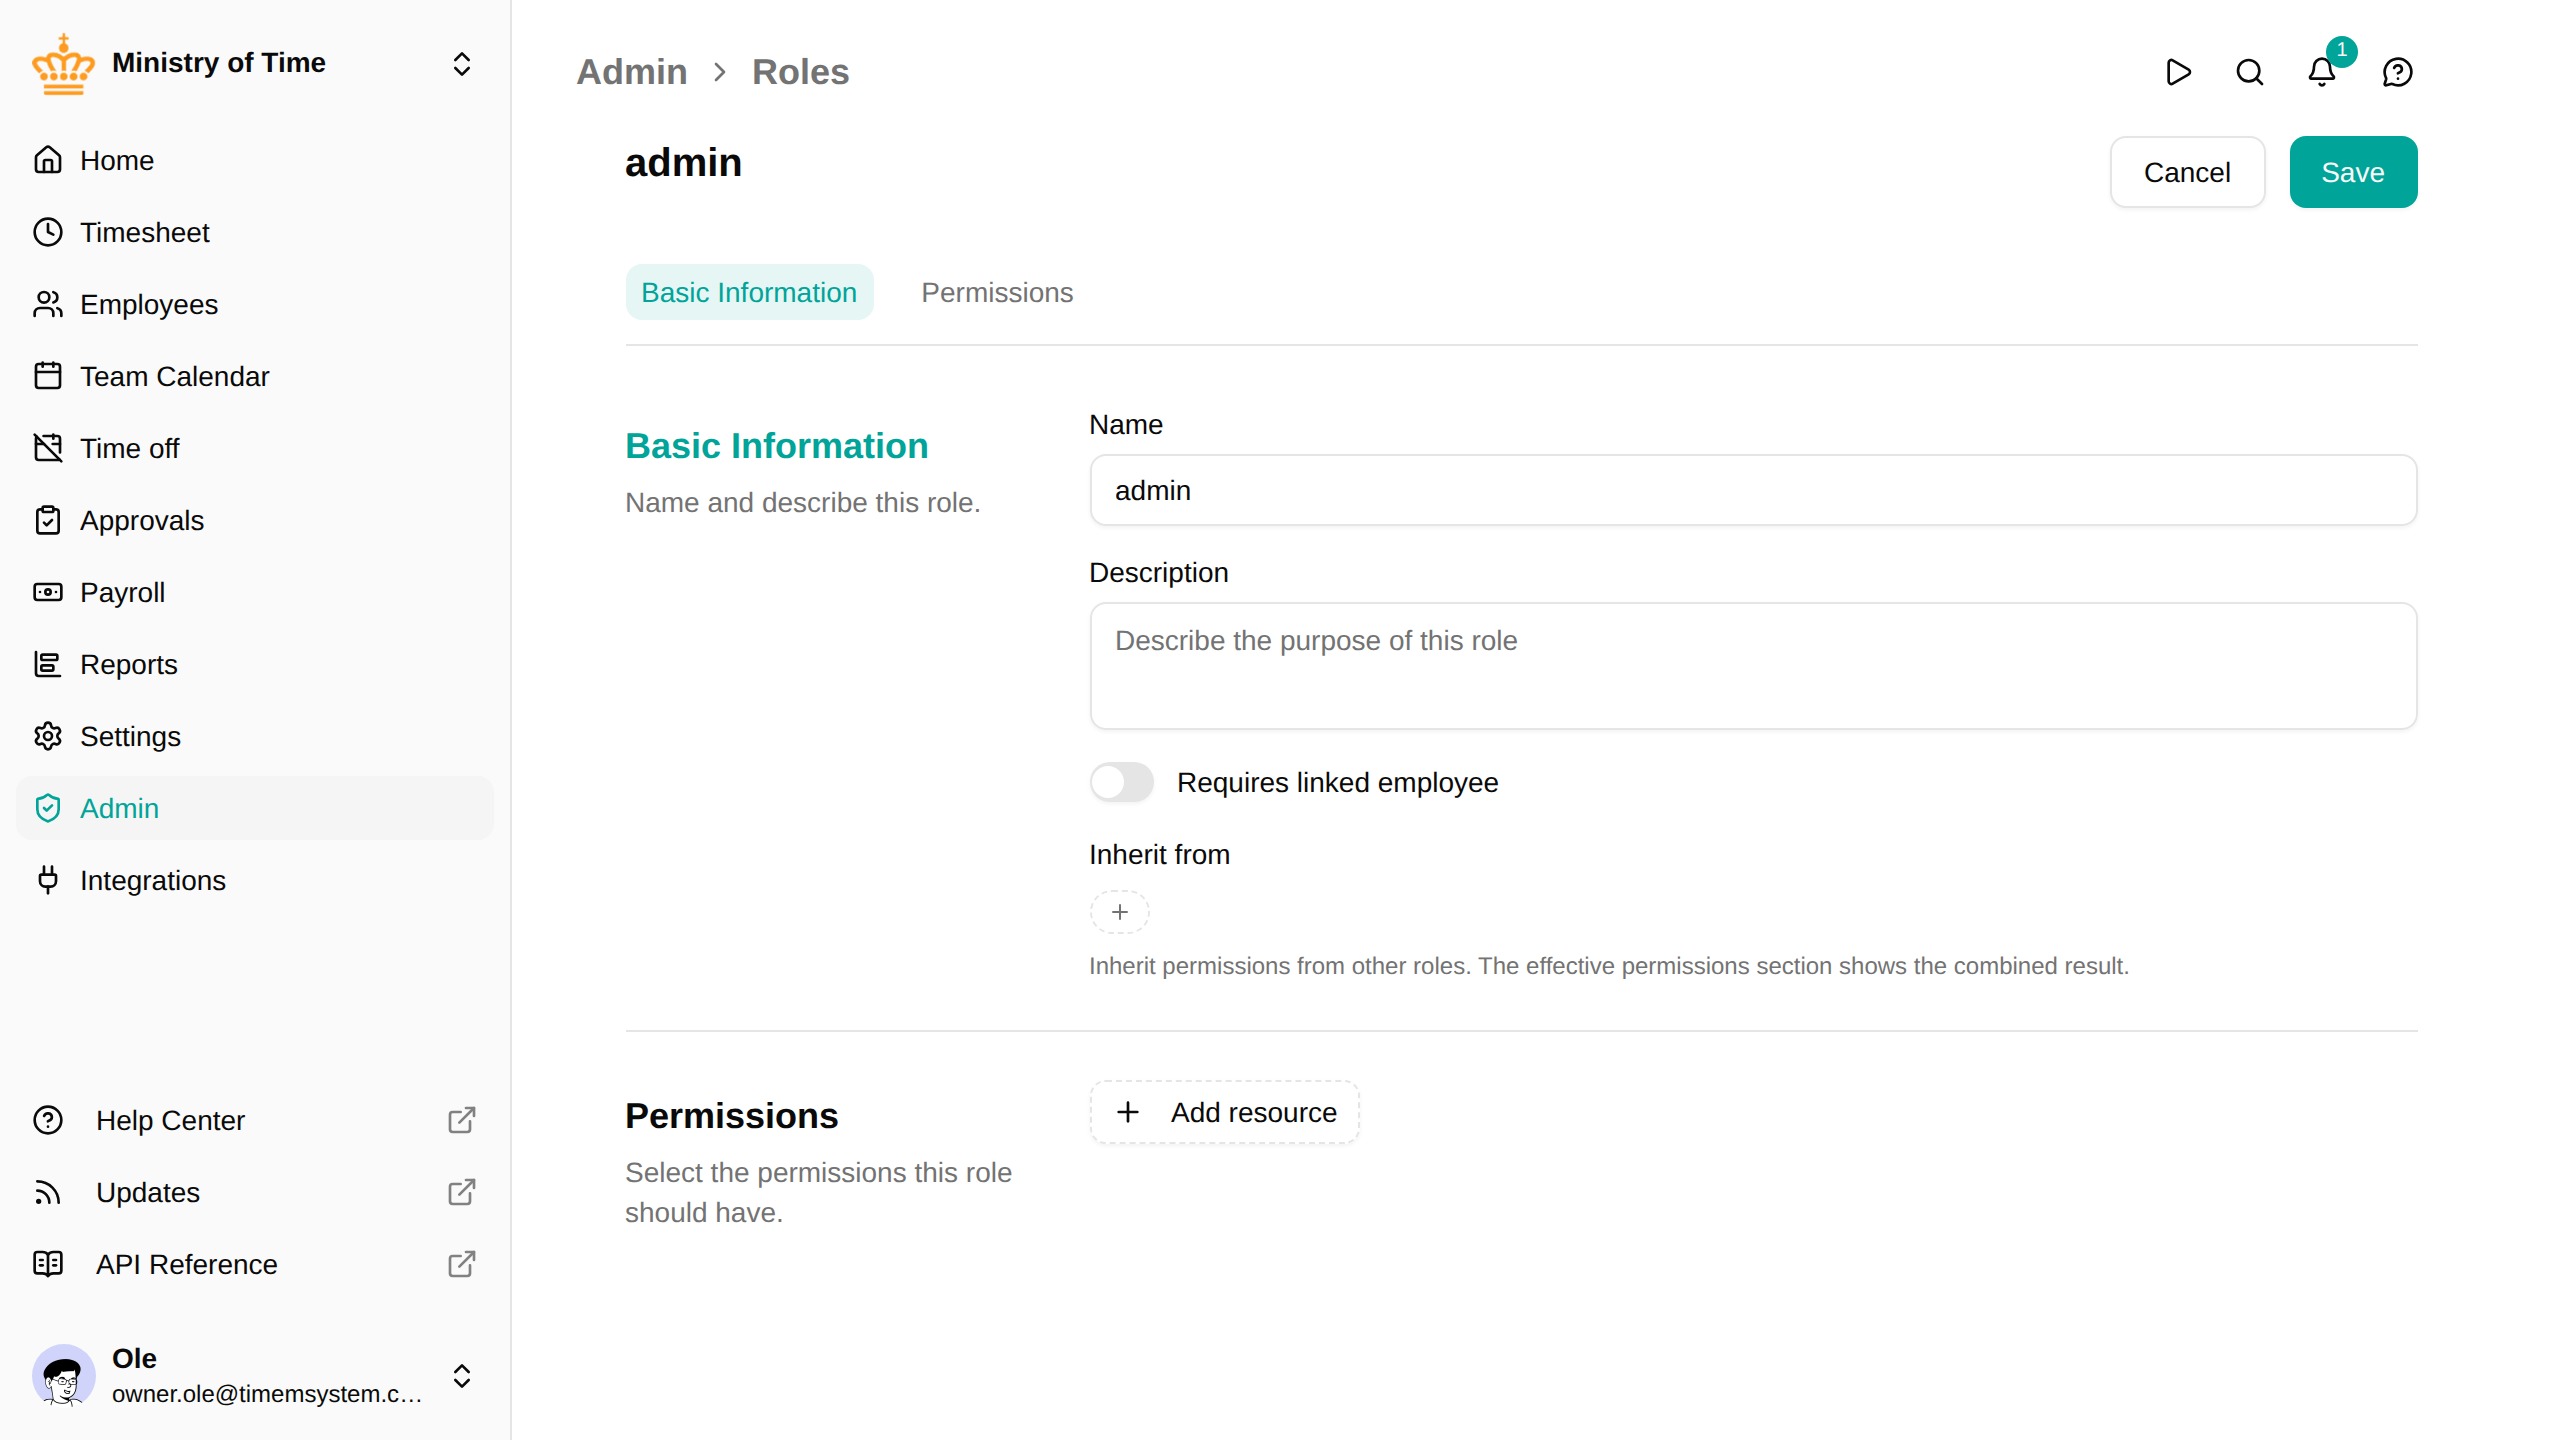This screenshot has height=1440, width=2560.
Task: Click the Description text area
Action: (x=1753, y=665)
